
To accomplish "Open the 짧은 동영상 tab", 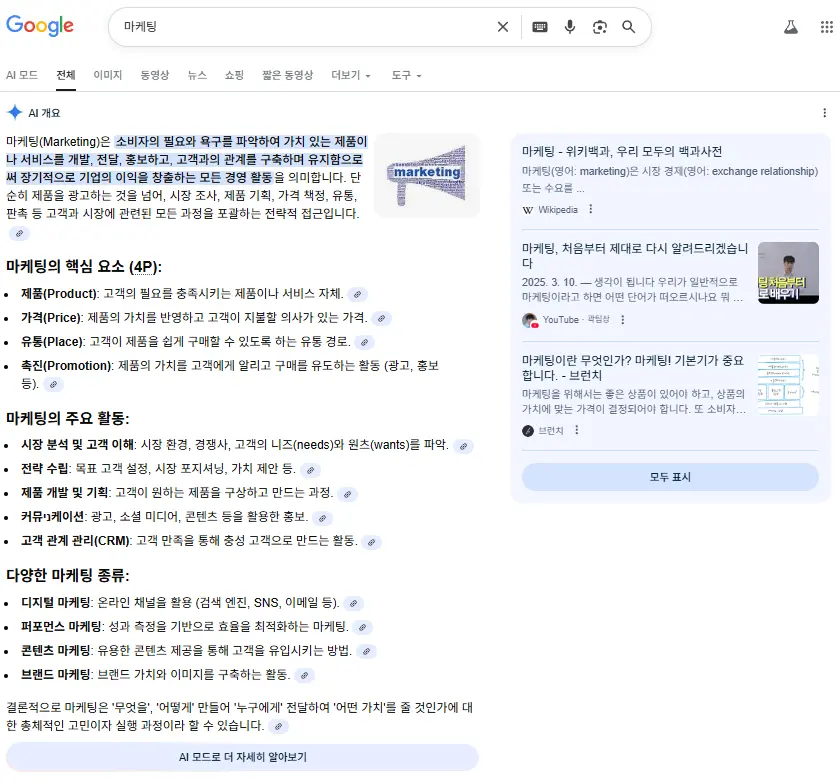I will [287, 76].
